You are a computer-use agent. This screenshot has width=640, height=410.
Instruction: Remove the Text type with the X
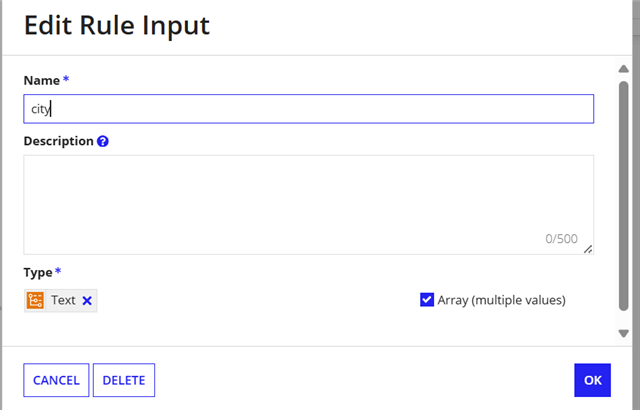click(87, 301)
